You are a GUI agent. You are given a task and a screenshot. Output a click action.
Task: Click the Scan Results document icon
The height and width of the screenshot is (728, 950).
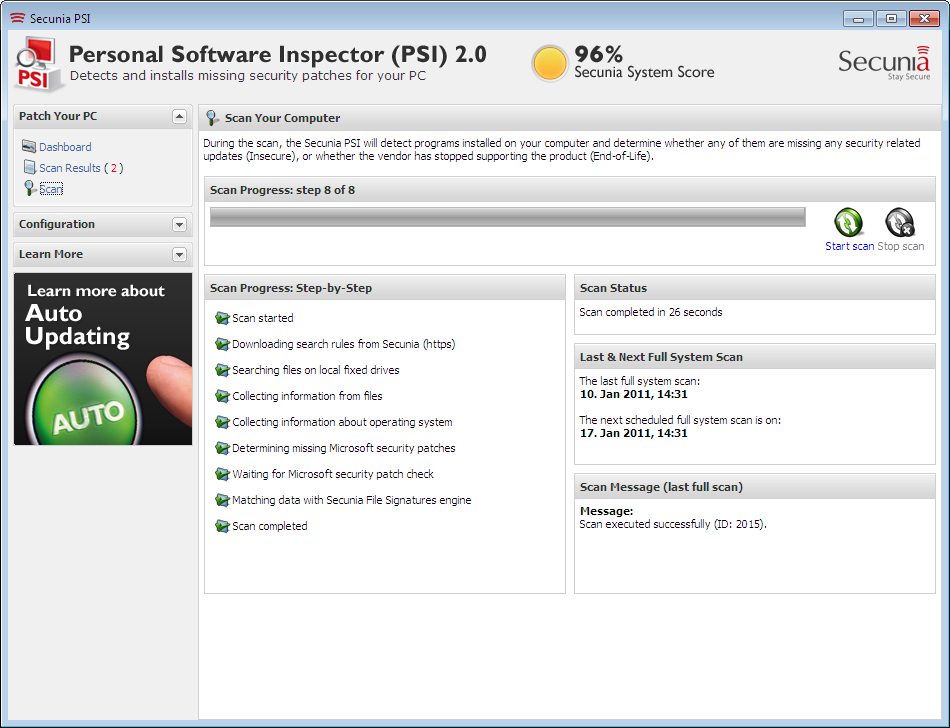tap(30, 167)
